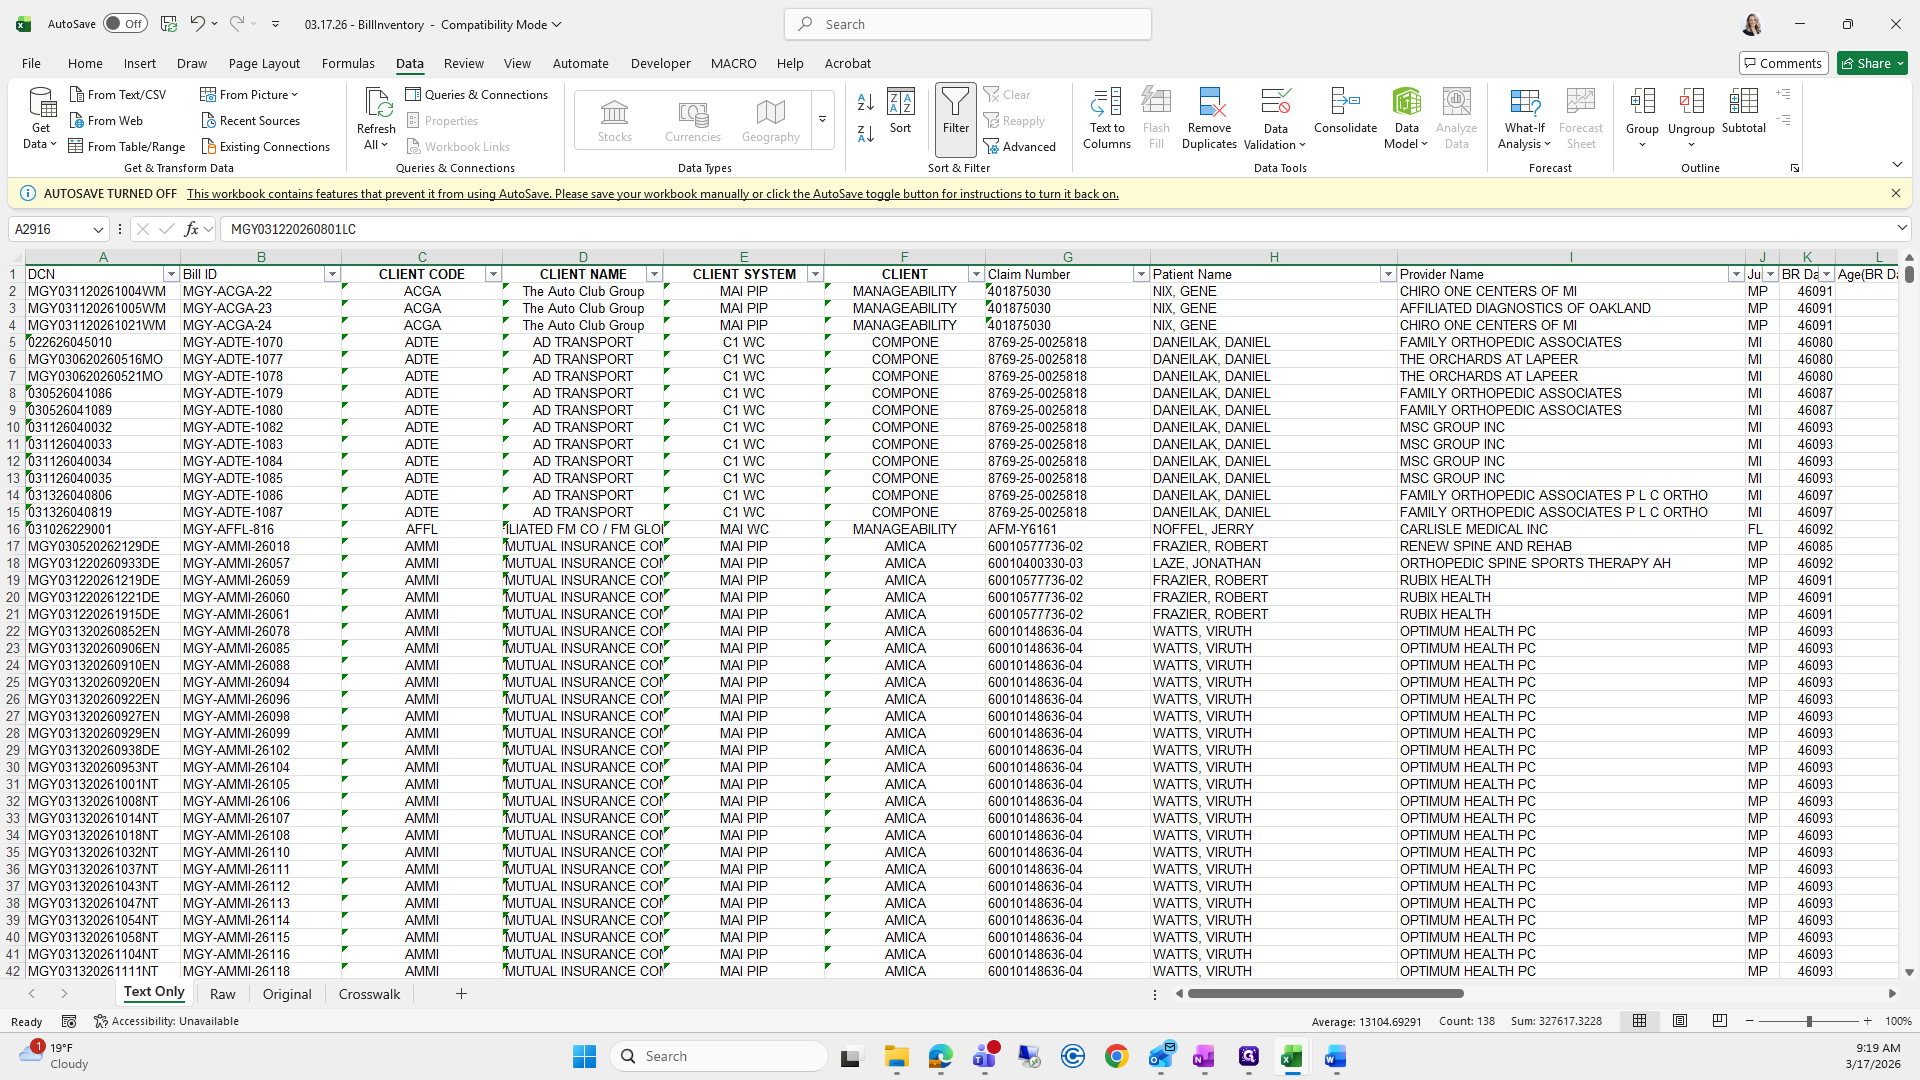
Task: Click Advanced filter icon
Action: coord(1020,146)
